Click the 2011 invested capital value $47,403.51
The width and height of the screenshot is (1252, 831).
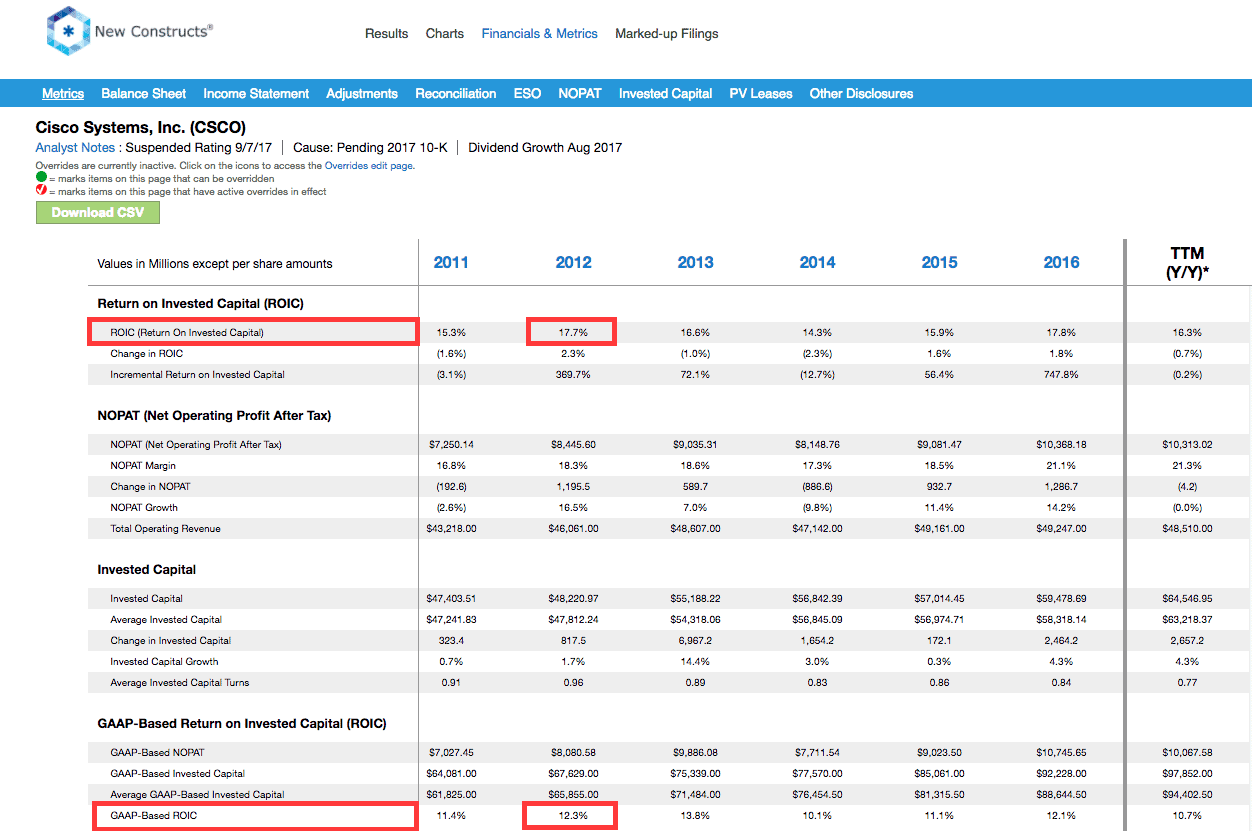[x=451, y=599]
